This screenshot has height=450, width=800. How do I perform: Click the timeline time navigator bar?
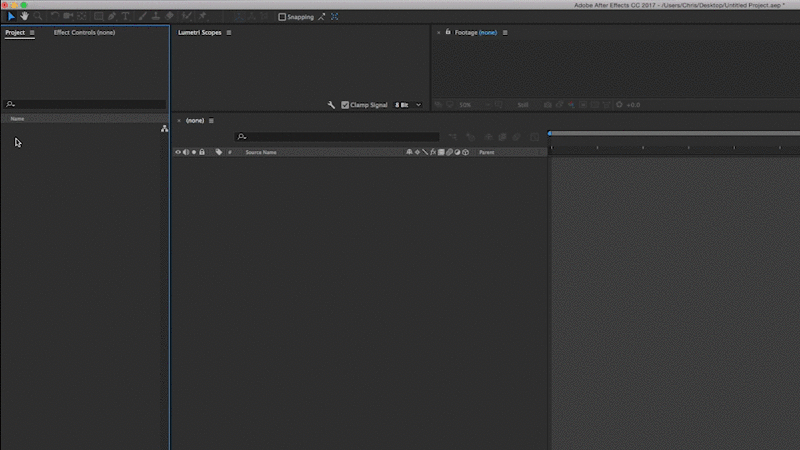point(676,133)
